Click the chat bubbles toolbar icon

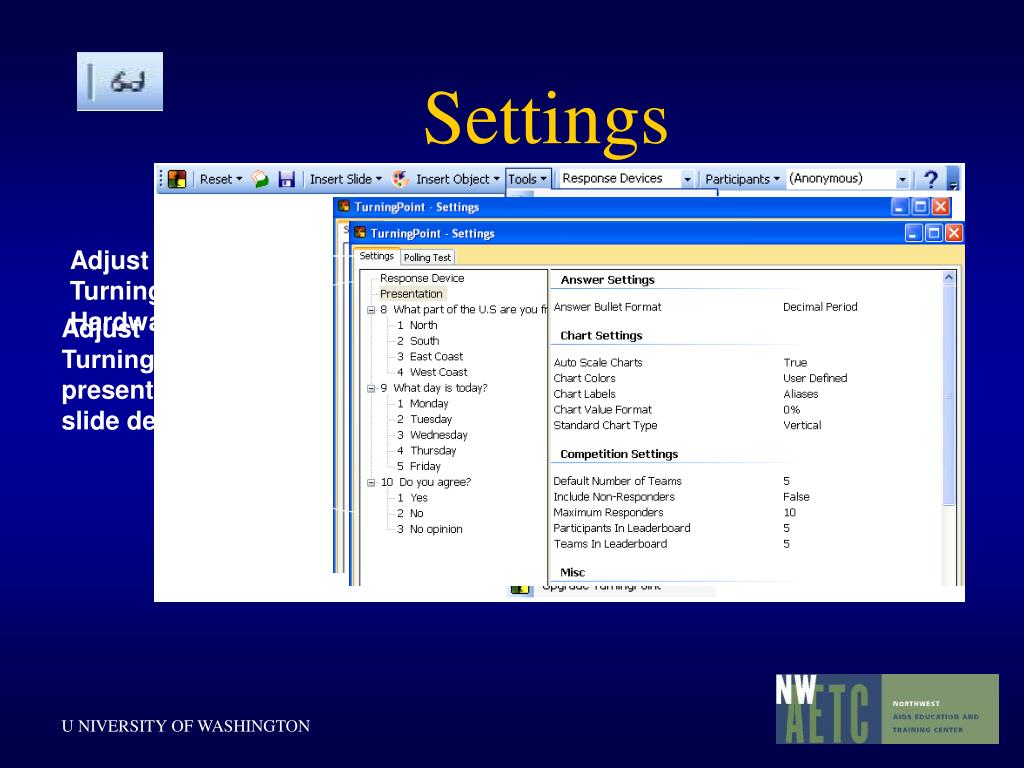260,179
